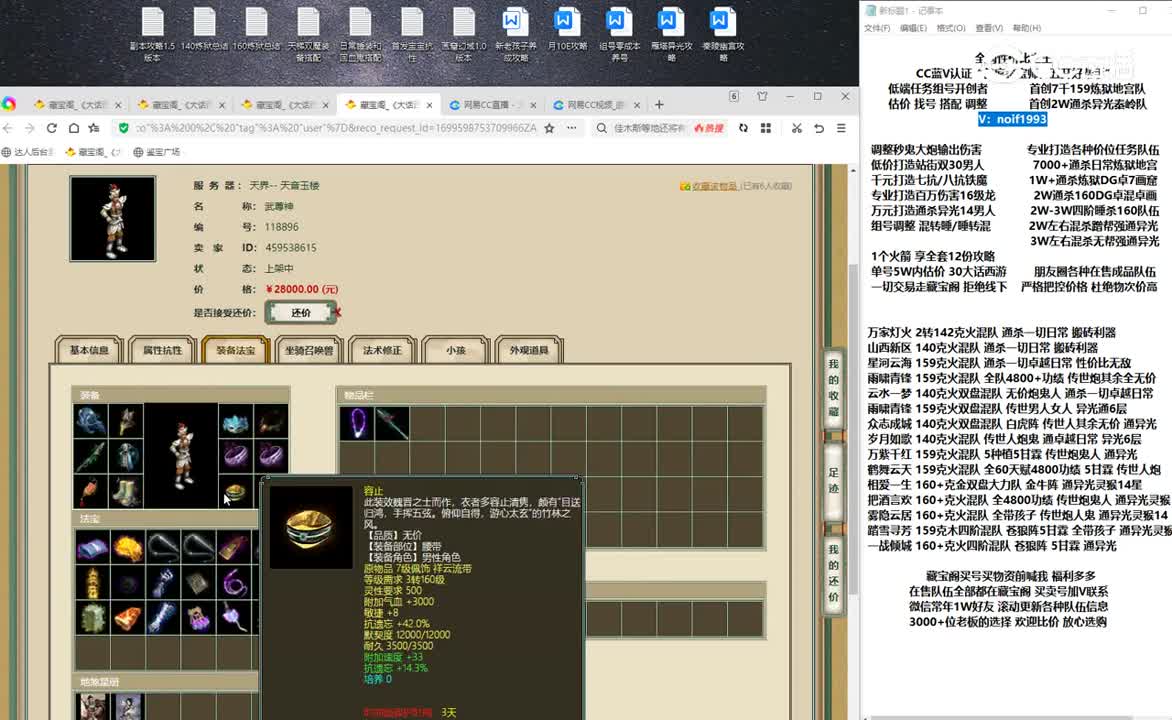Select the green spear in the inventory grid
Viewport: 1172px width, 720px height.
pyautogui.click(x=392, y=423)
